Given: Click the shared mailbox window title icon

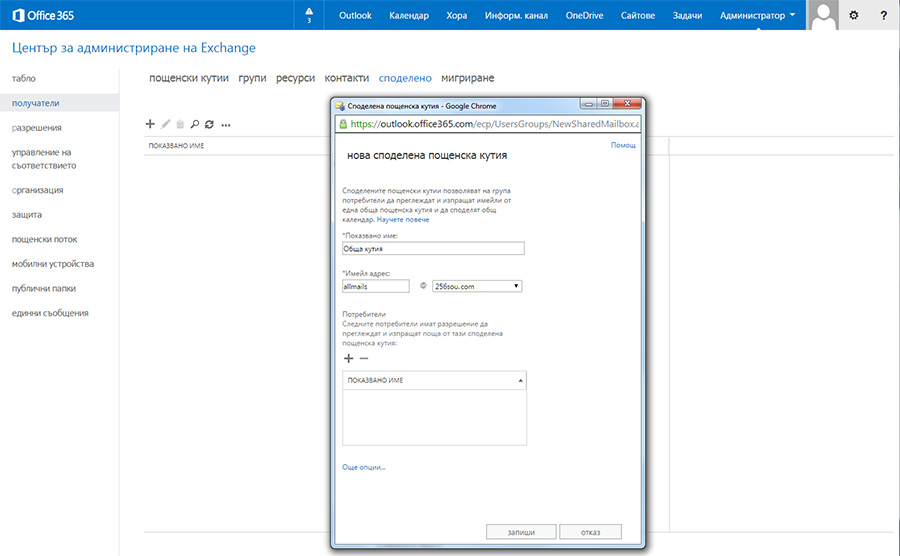Looking at the screenshot, I should coord(340,106).
